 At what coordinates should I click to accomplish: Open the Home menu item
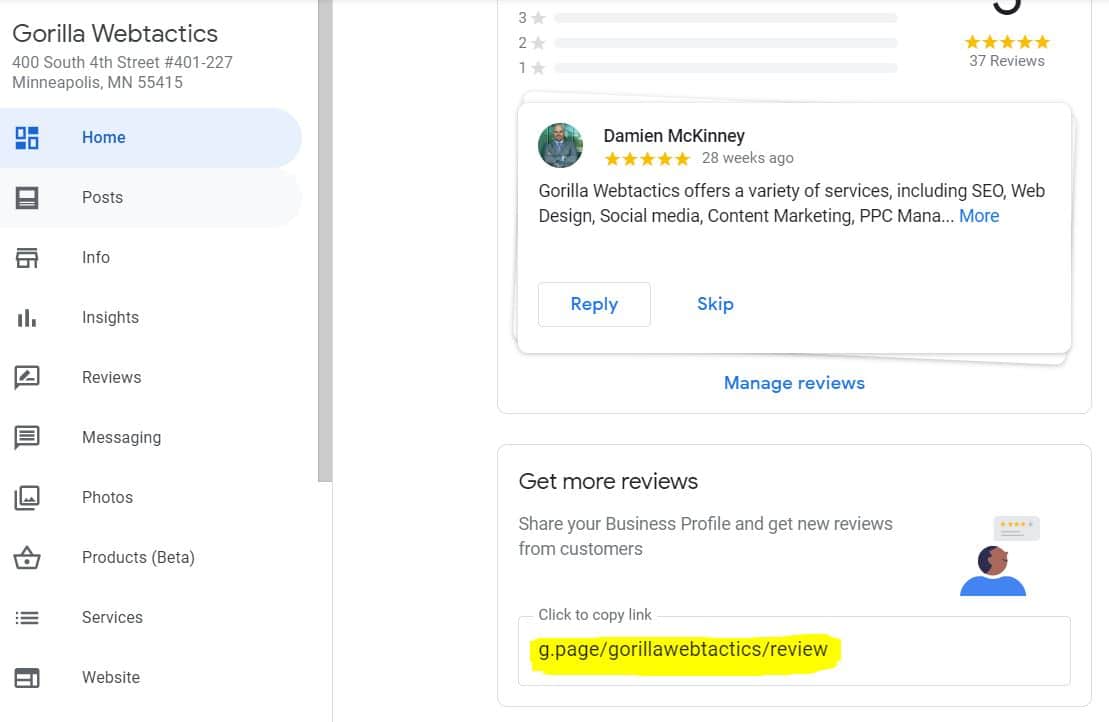tap(151, 138)
